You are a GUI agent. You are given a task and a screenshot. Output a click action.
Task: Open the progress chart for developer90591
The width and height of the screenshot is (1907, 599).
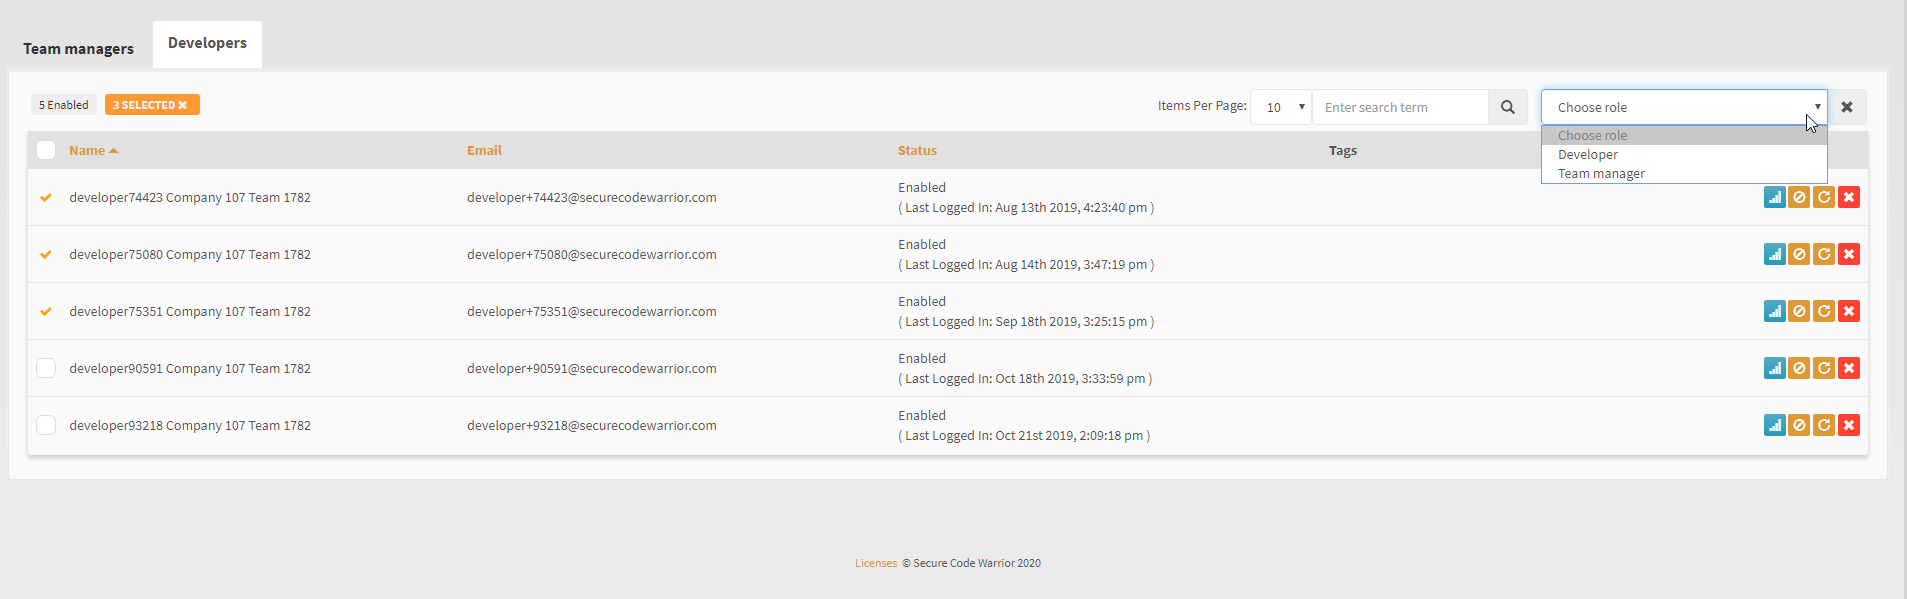pos(1775,368)
